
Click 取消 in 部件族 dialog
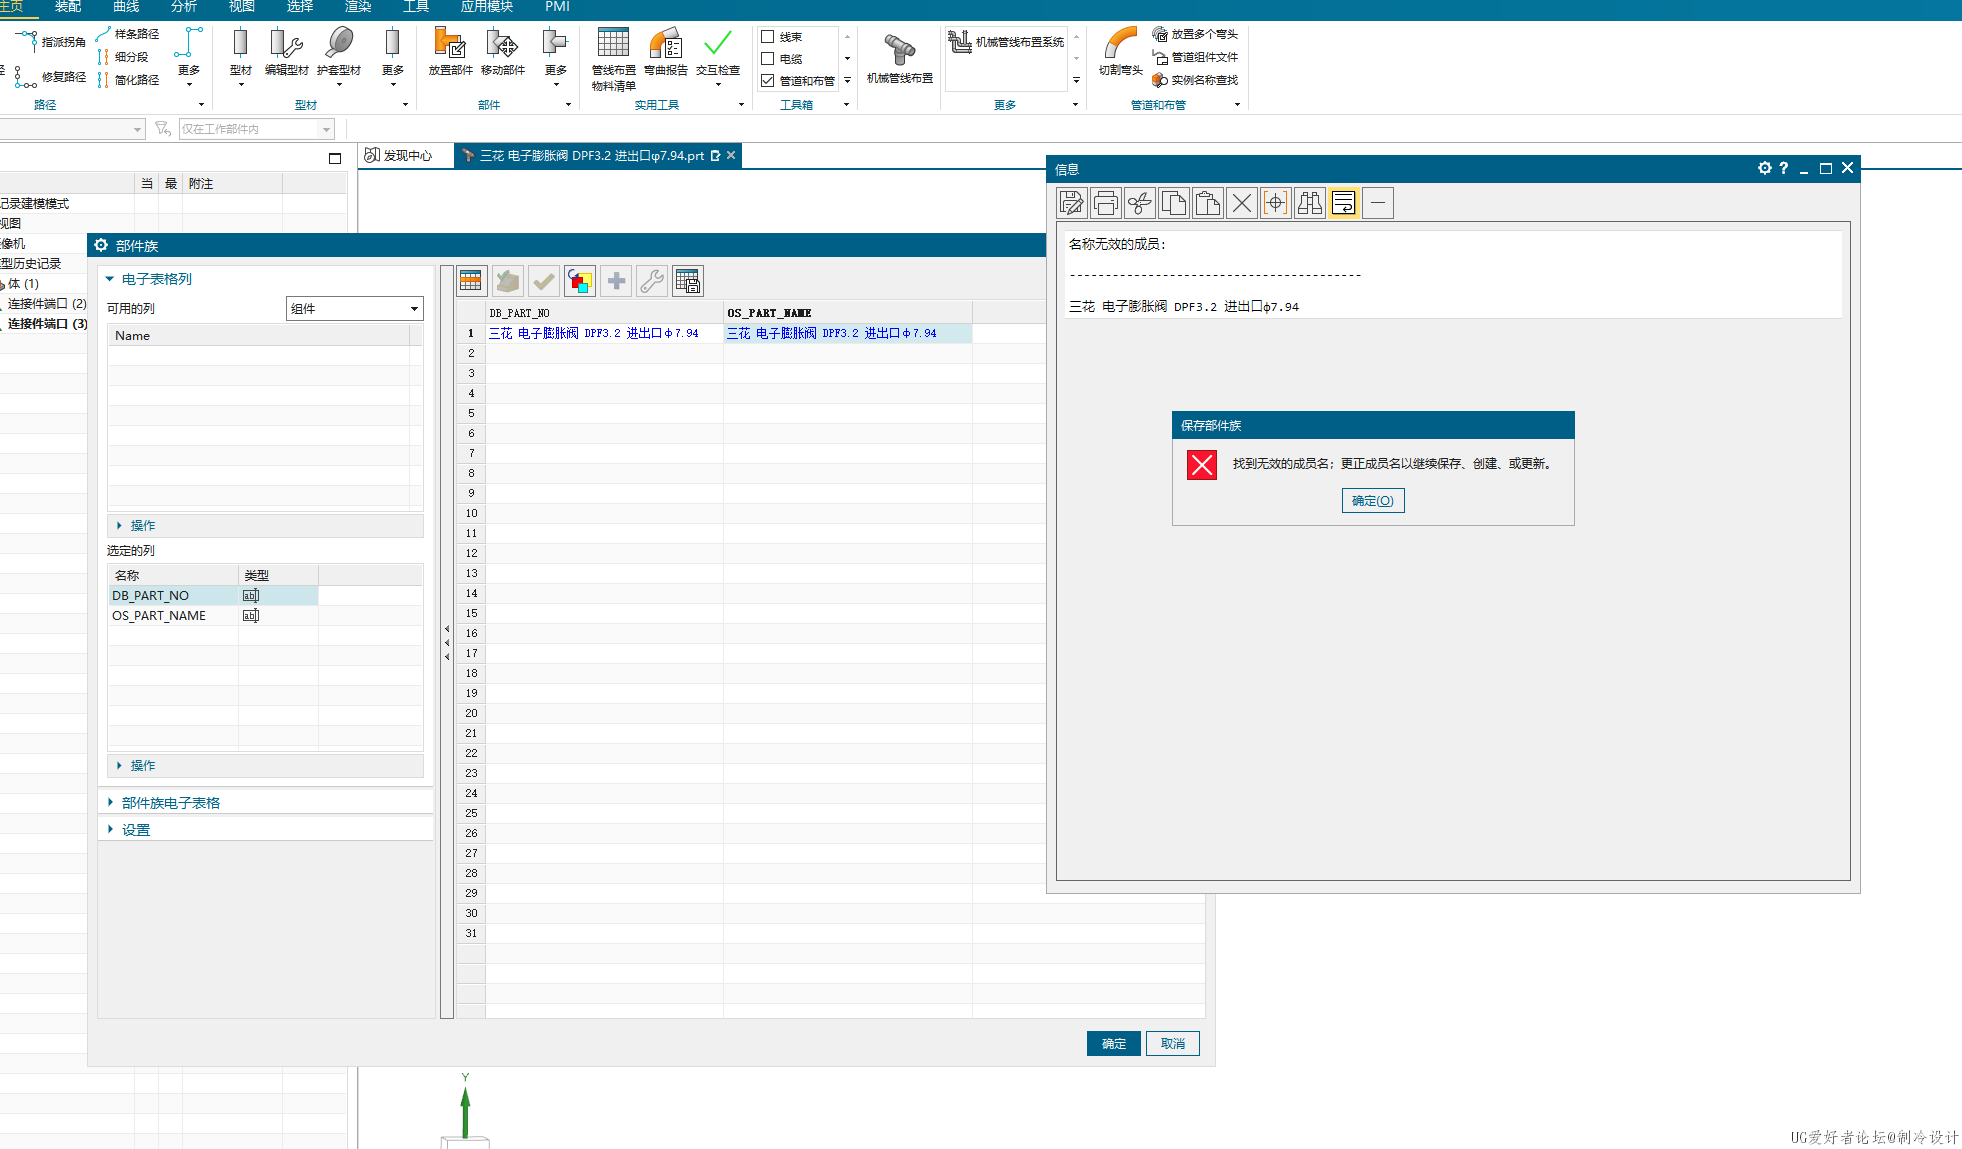tap(1173, 1044)
